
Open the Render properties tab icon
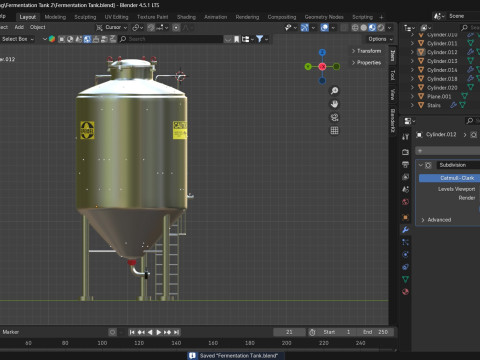click(405, 152)
